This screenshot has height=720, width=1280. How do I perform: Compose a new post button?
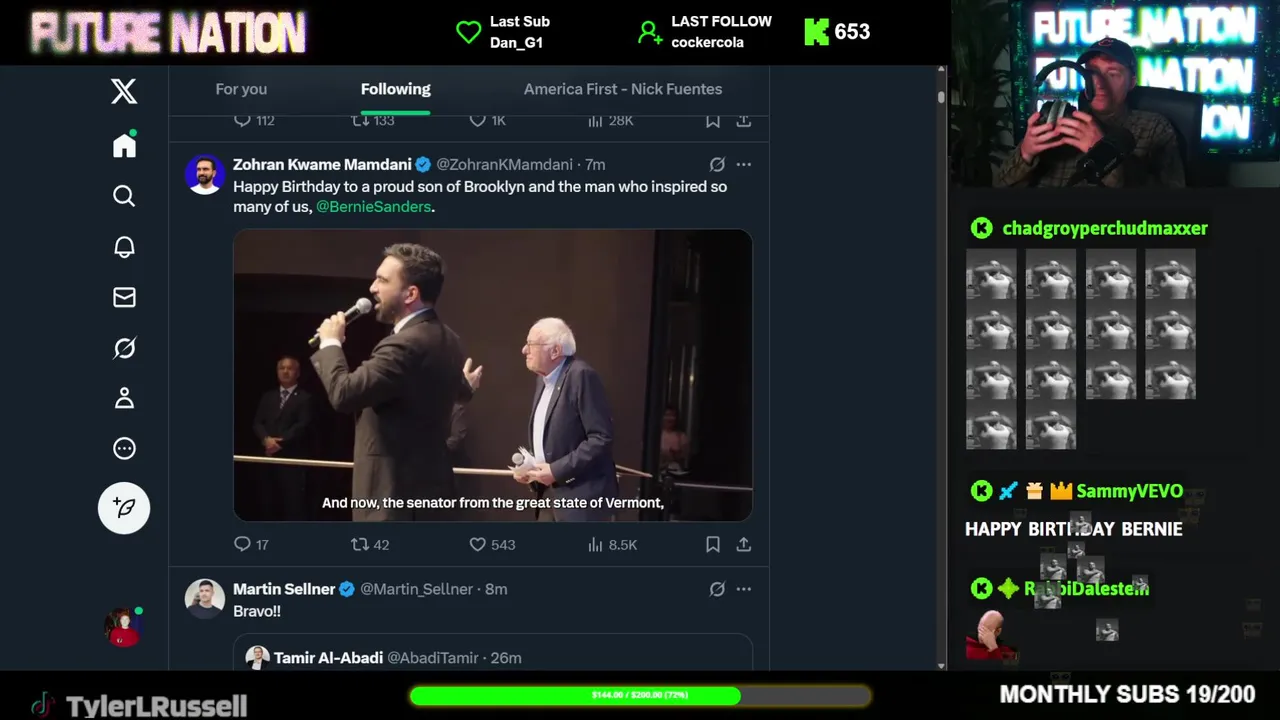click(x=124, y=508)
